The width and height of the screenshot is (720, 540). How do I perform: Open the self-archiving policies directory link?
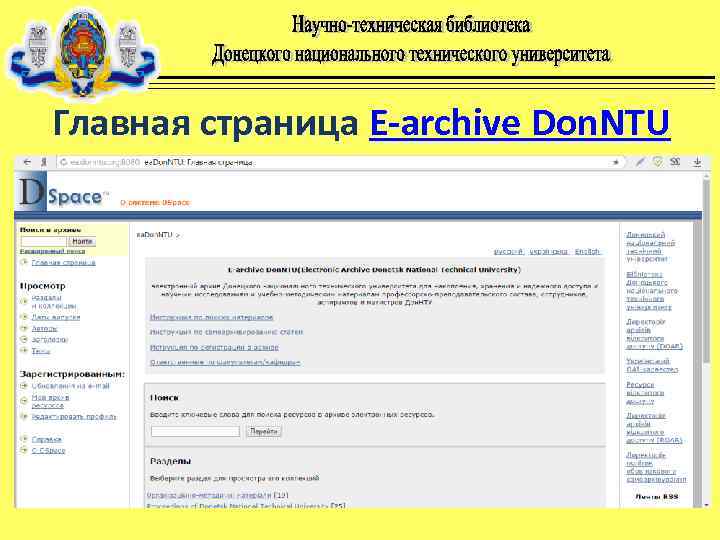coord(656,467)
